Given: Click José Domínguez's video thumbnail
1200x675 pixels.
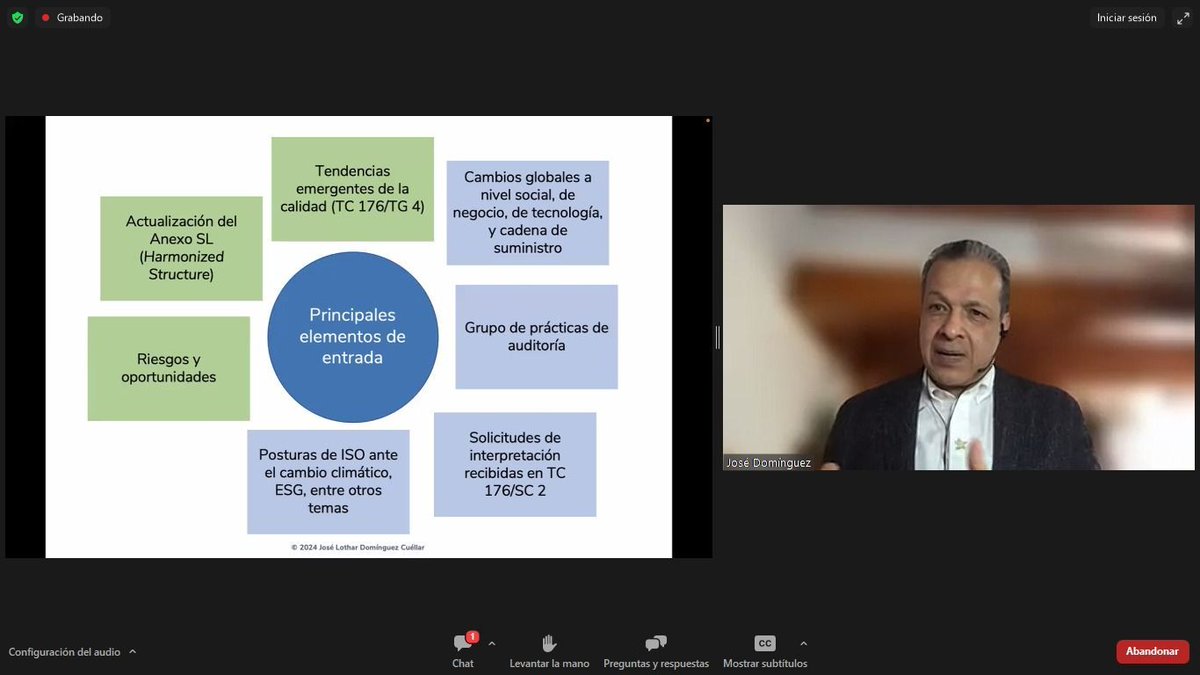Looking at the screenshot, I should tap(958, 337).
